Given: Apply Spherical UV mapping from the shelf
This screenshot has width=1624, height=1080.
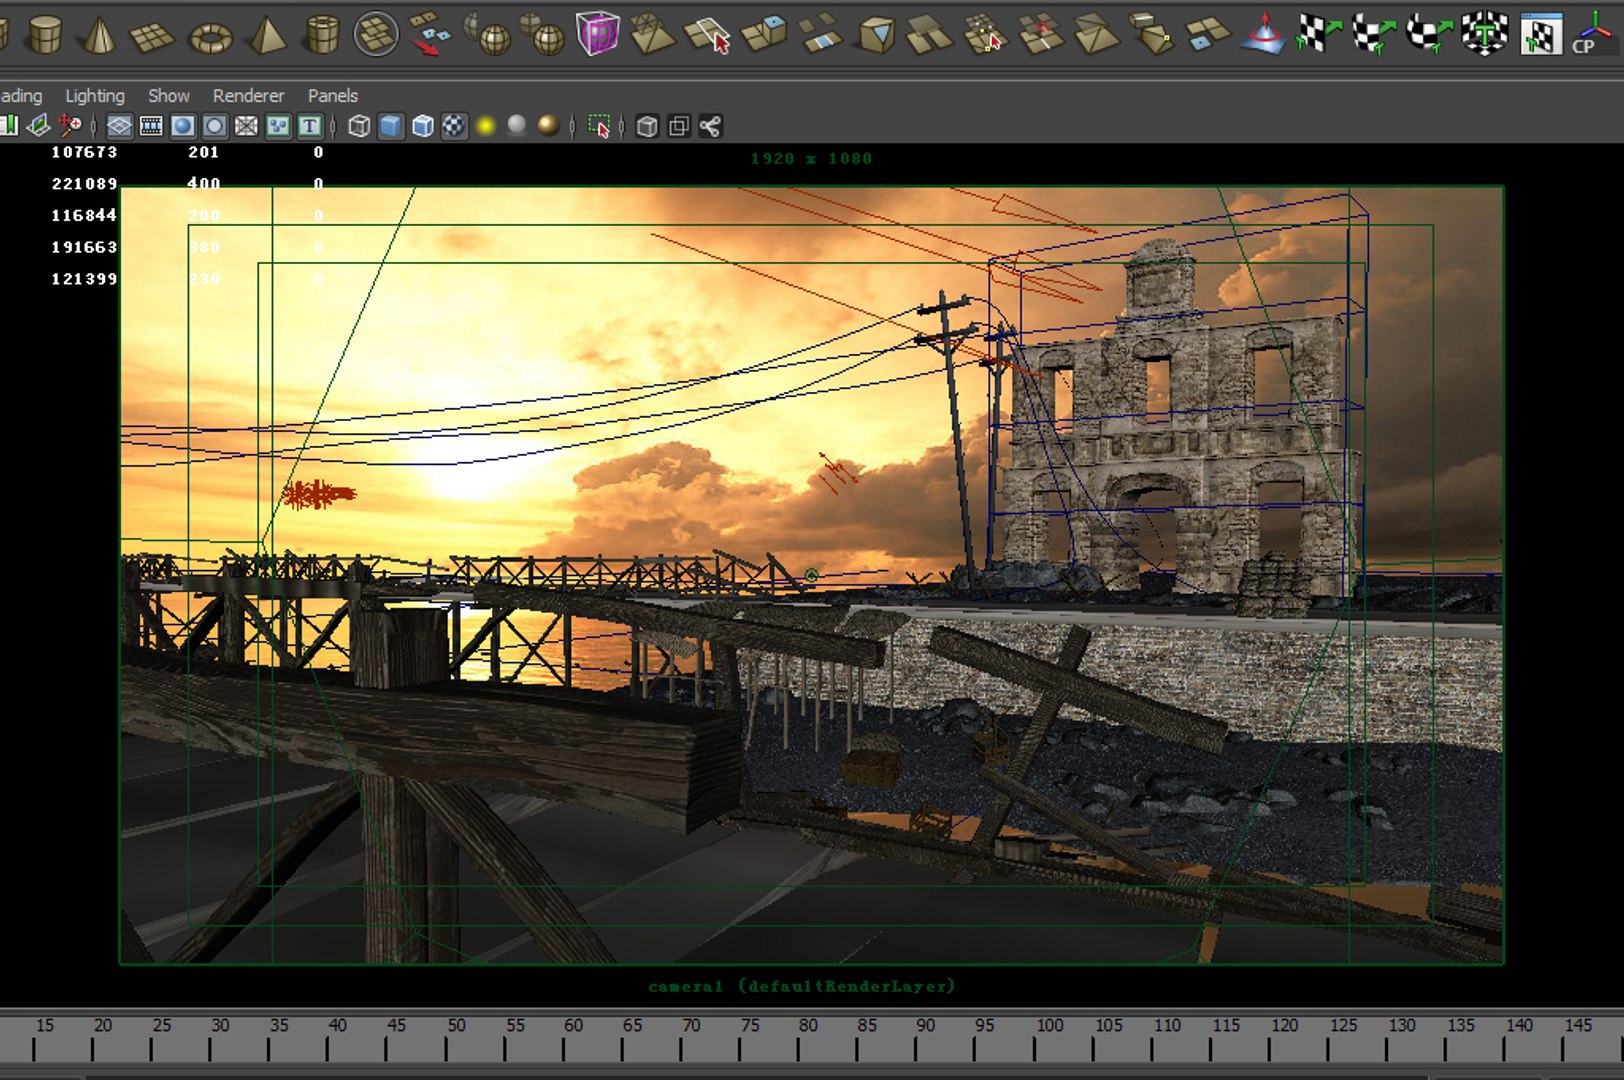Looking at the screenshot, I should click(x=1429, y=34).
